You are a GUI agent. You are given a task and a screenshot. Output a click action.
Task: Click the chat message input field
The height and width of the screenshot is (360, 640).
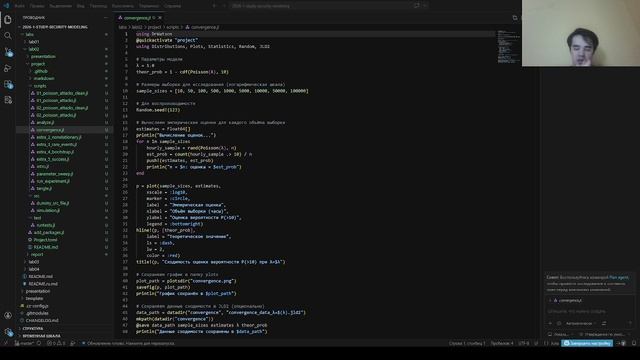589,311
